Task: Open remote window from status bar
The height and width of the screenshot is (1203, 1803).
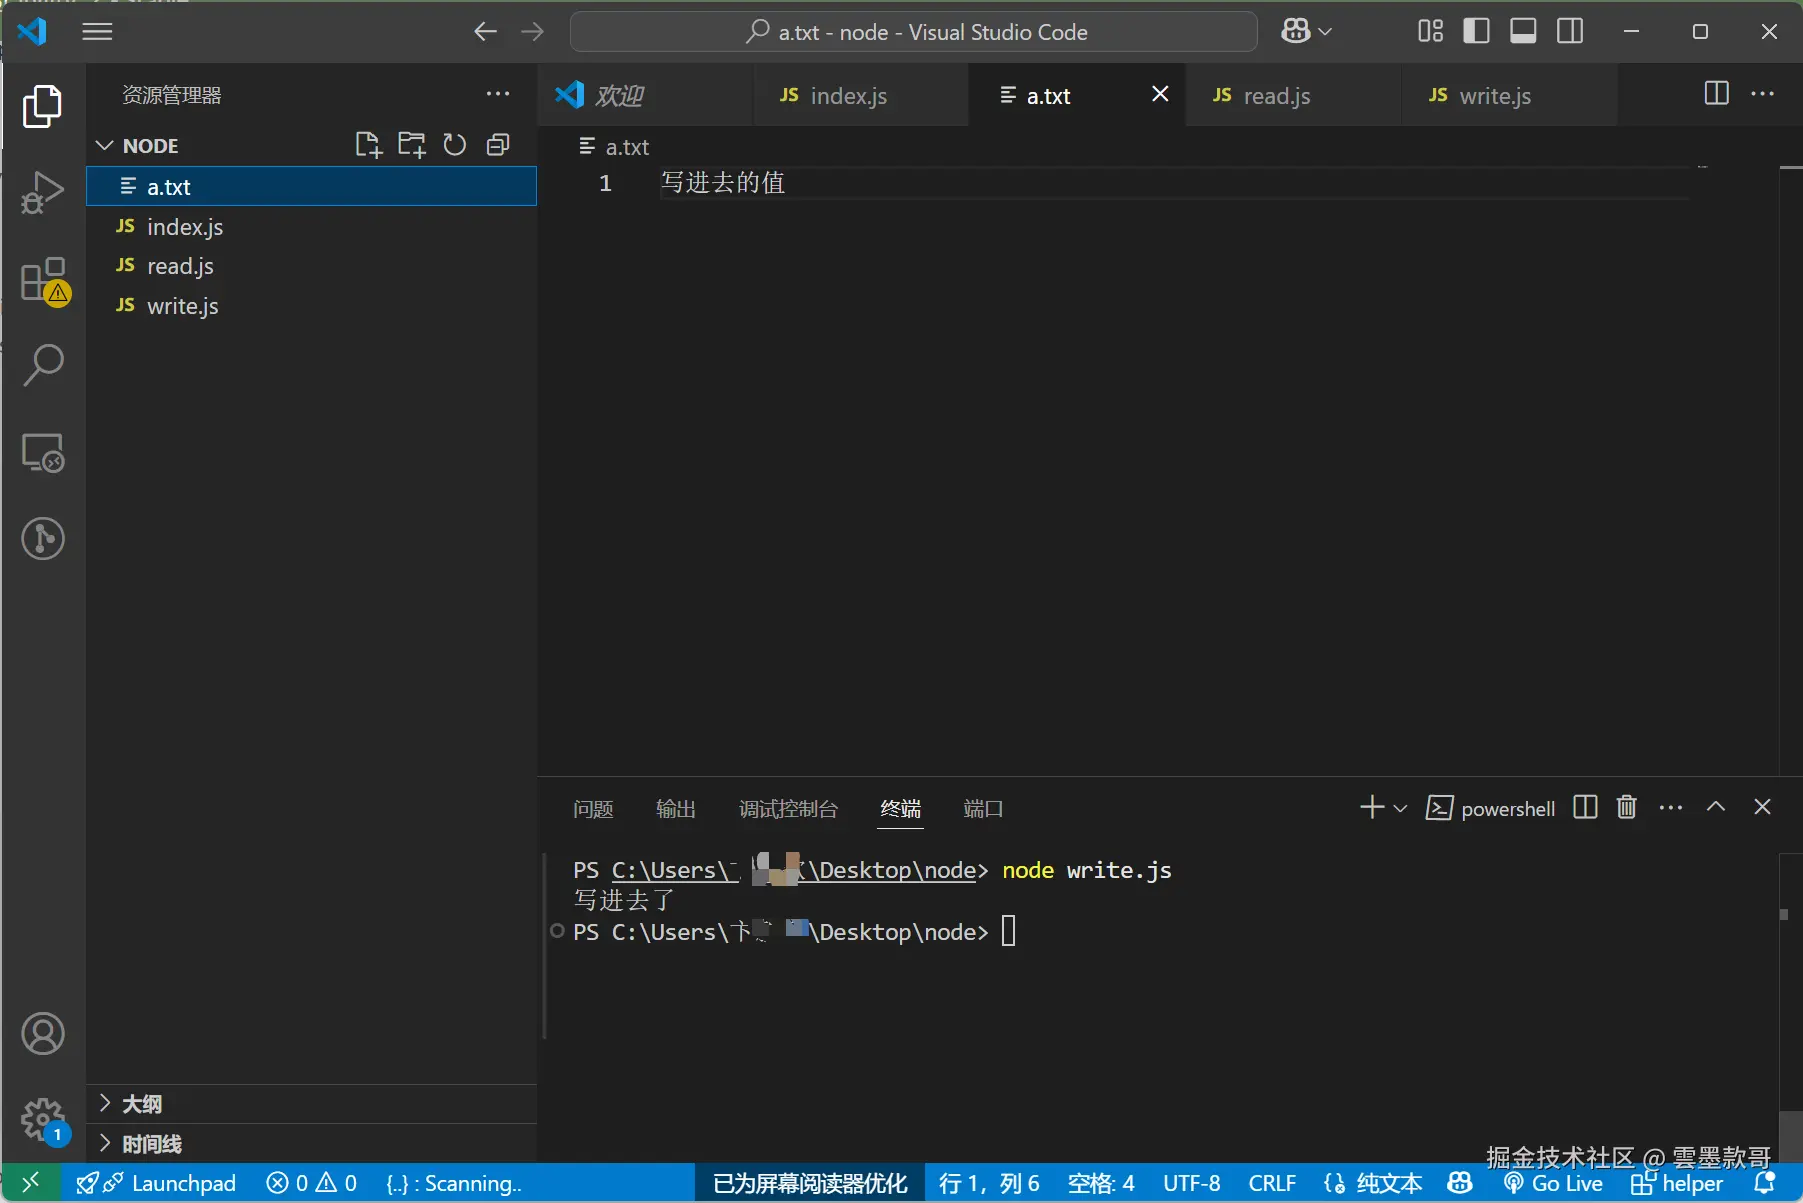Action: click(31, 1183)
